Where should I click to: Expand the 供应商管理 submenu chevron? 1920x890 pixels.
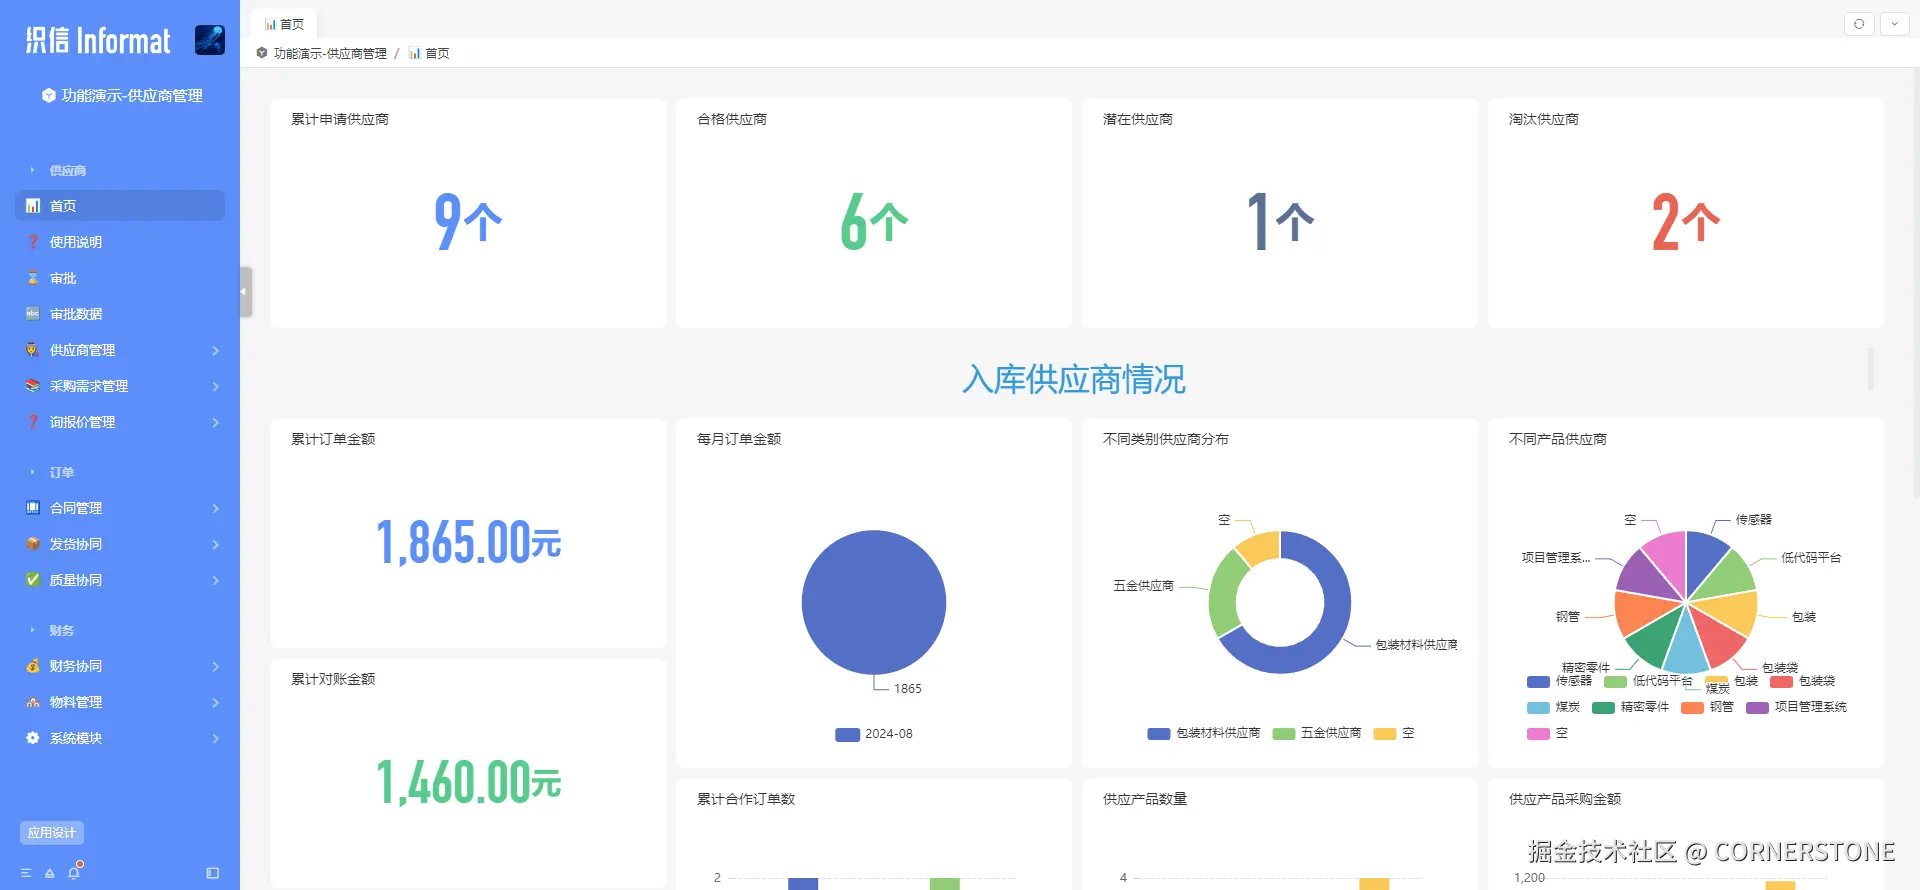point(215,350)
